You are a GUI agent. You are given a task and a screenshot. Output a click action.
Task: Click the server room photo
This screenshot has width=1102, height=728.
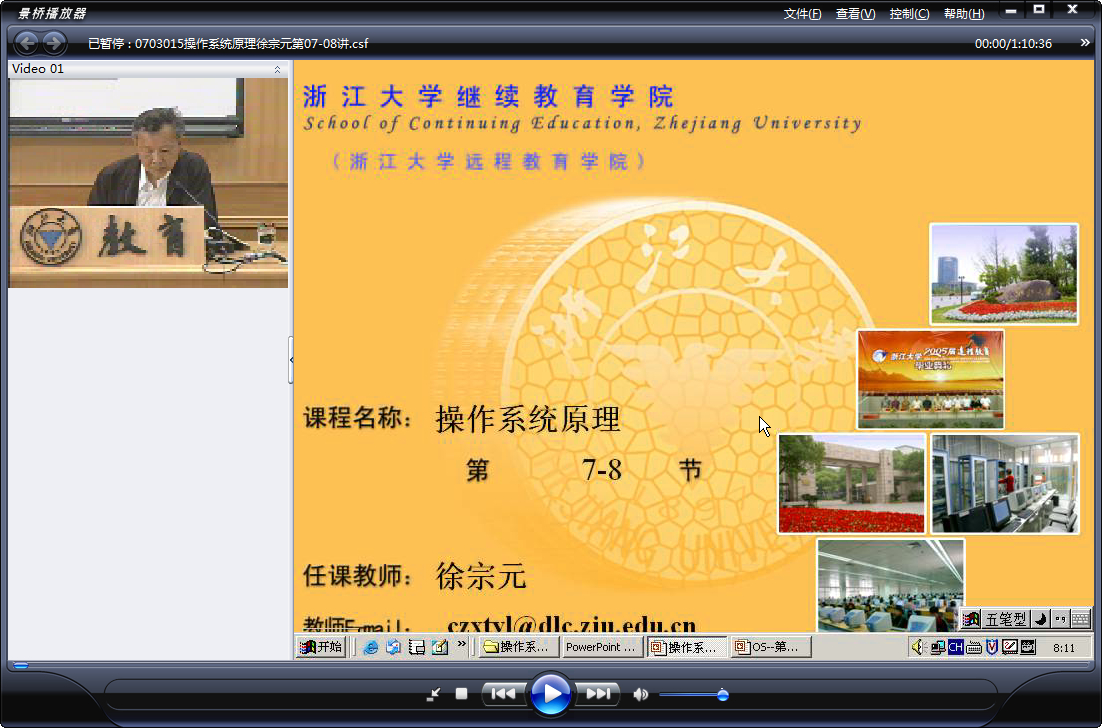coord(1005,483)
